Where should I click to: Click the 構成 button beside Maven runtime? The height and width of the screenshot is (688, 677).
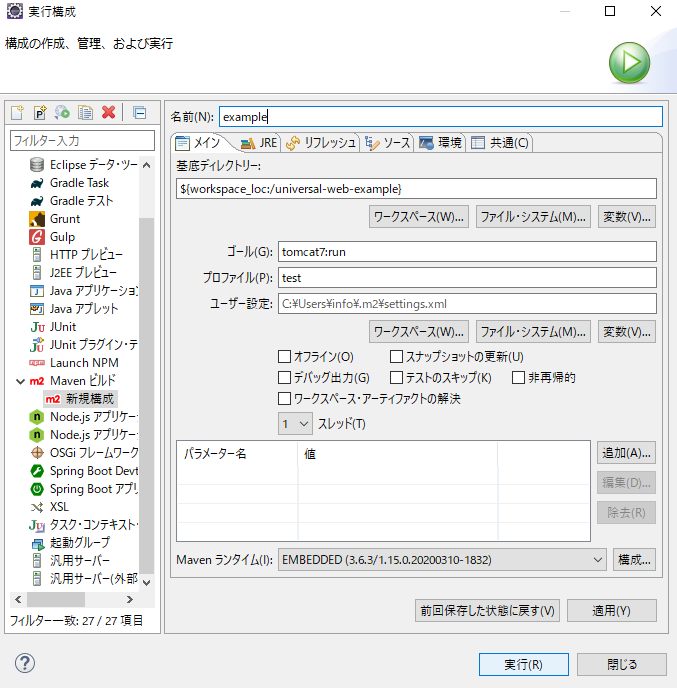pyautogui.click(x=634, y=559)
